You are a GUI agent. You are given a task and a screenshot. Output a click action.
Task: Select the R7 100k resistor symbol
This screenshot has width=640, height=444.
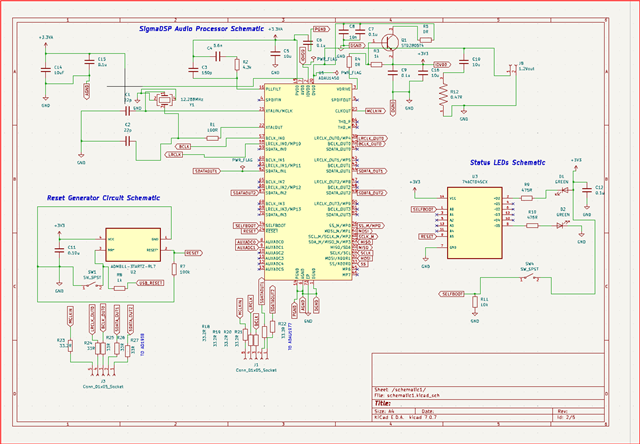174,269
